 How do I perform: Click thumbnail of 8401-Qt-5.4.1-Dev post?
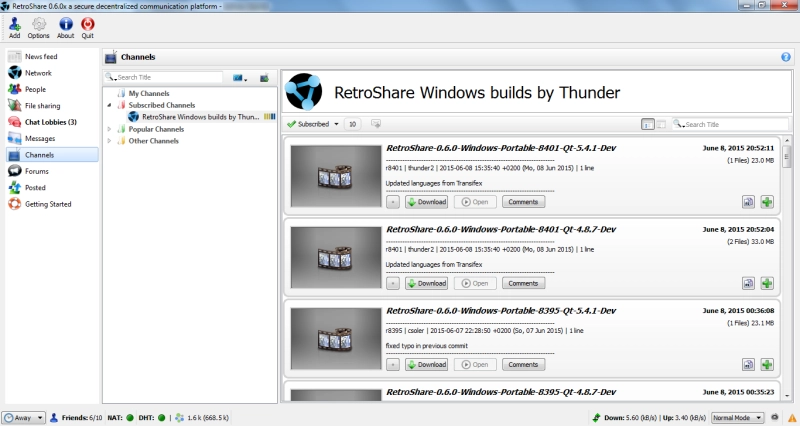coord(336,176)
